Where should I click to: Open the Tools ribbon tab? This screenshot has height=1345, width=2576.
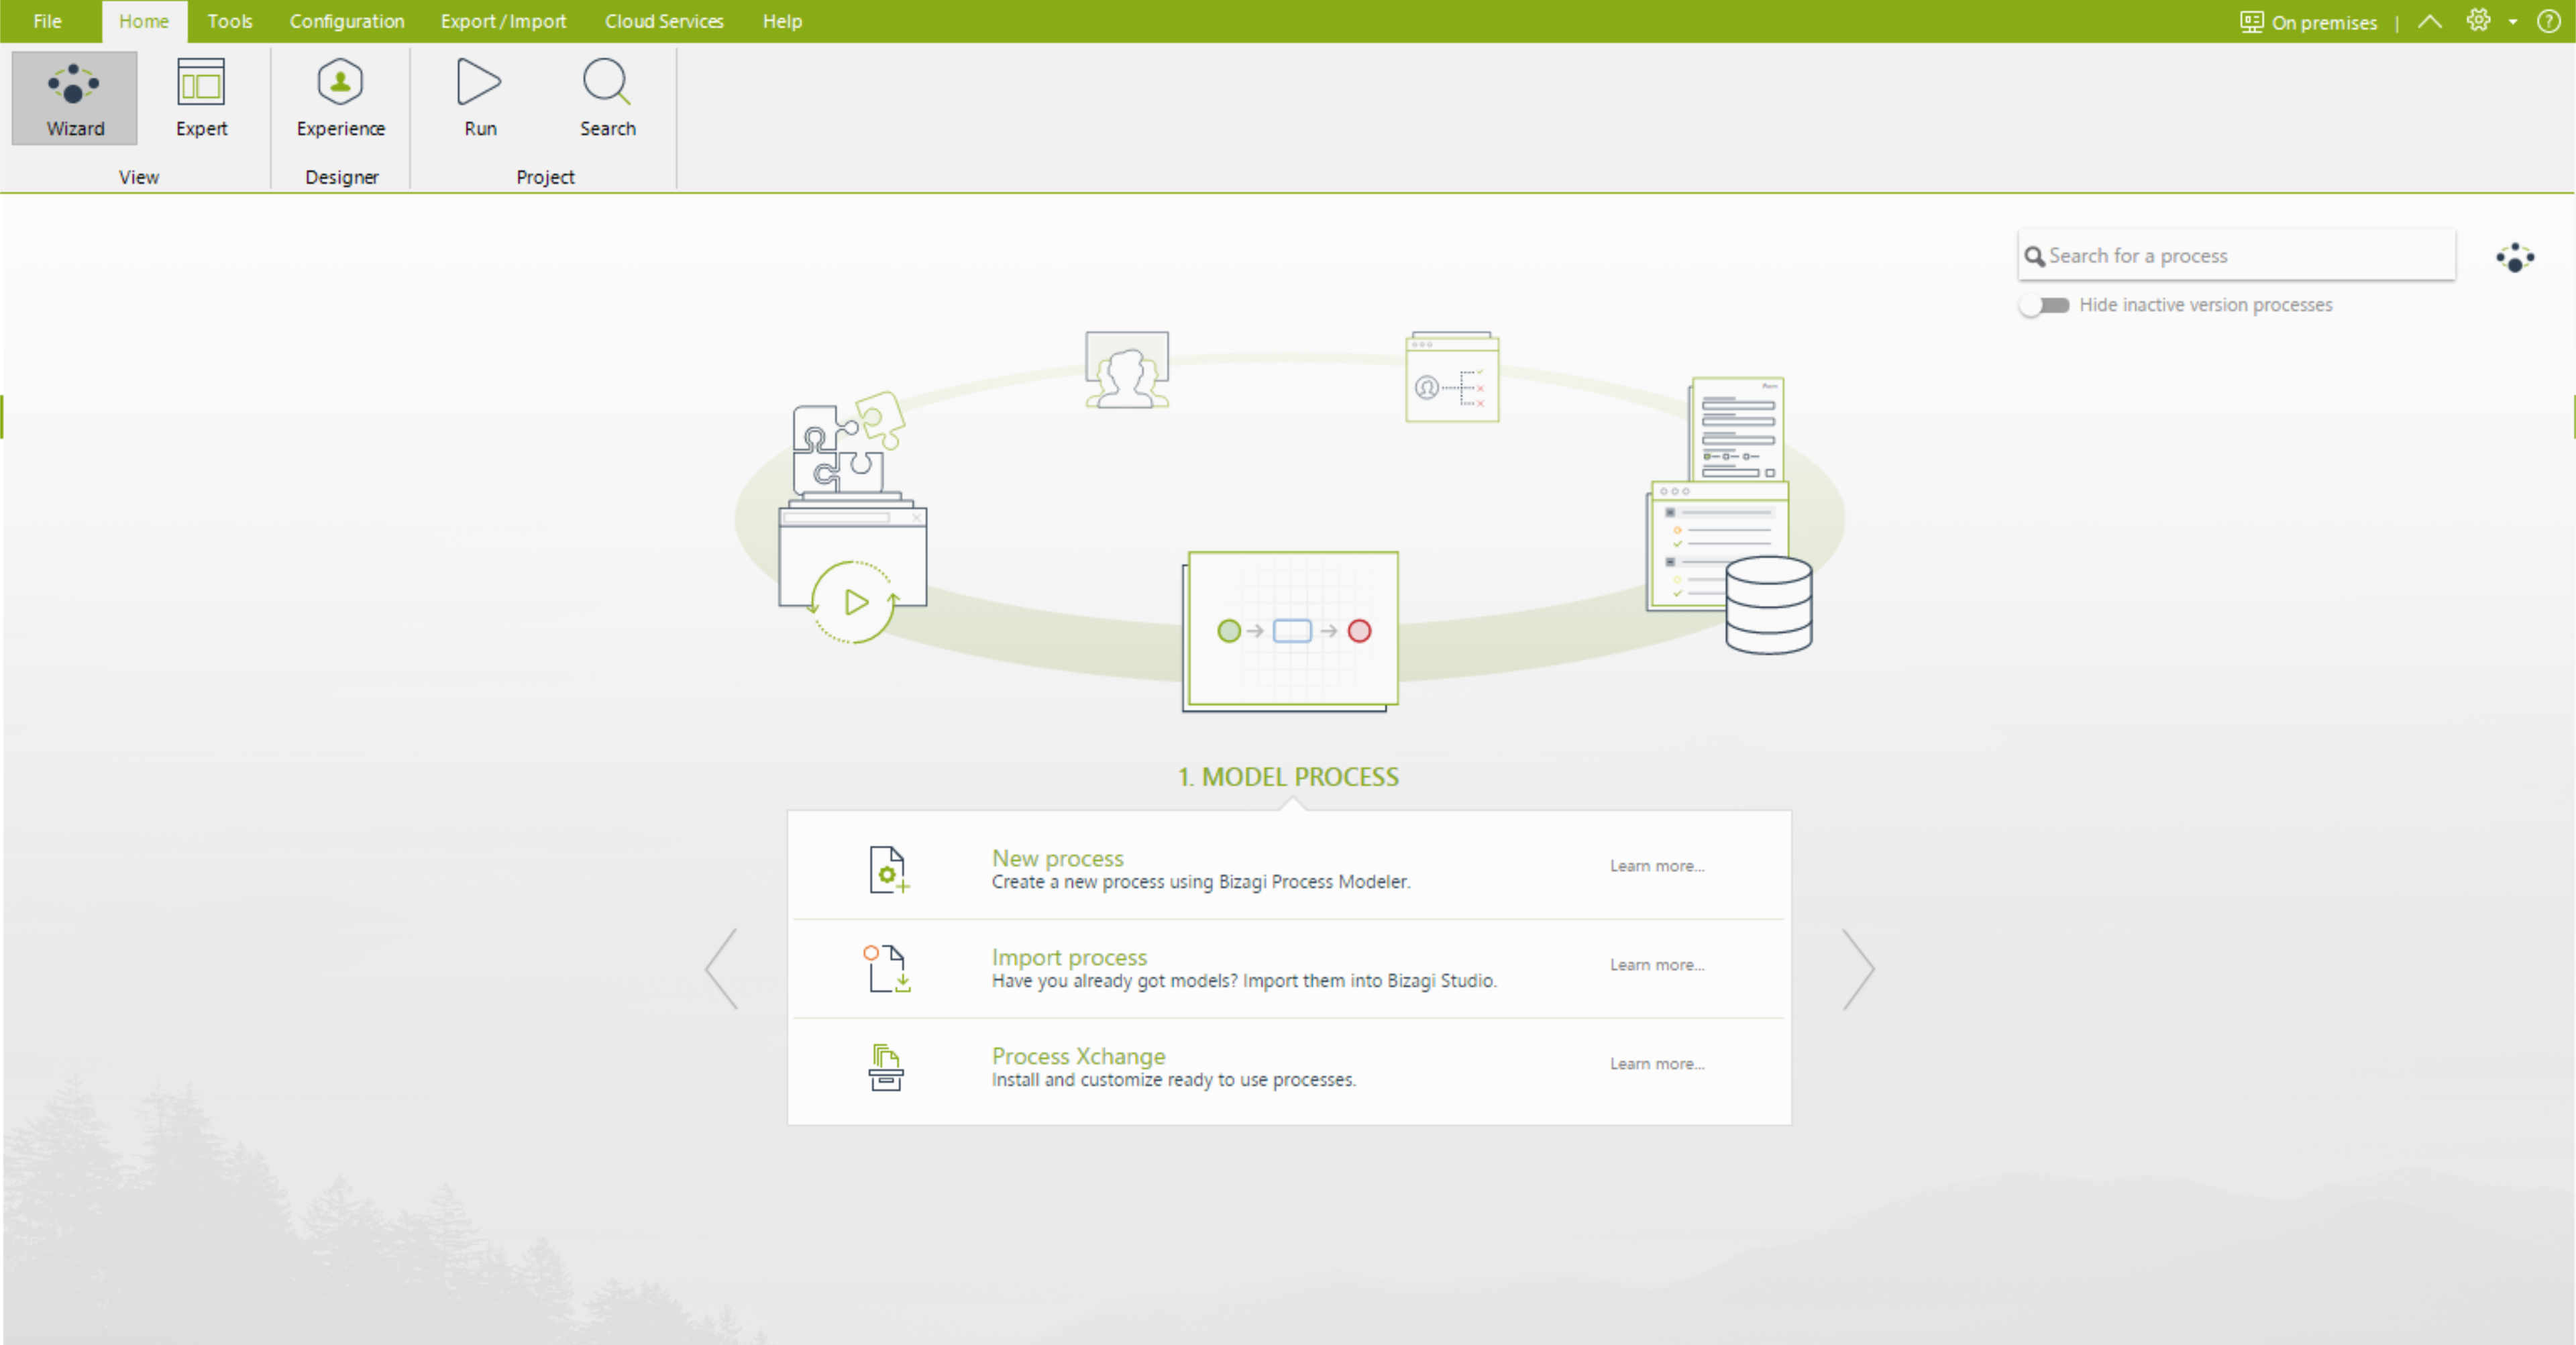(229, 21)
